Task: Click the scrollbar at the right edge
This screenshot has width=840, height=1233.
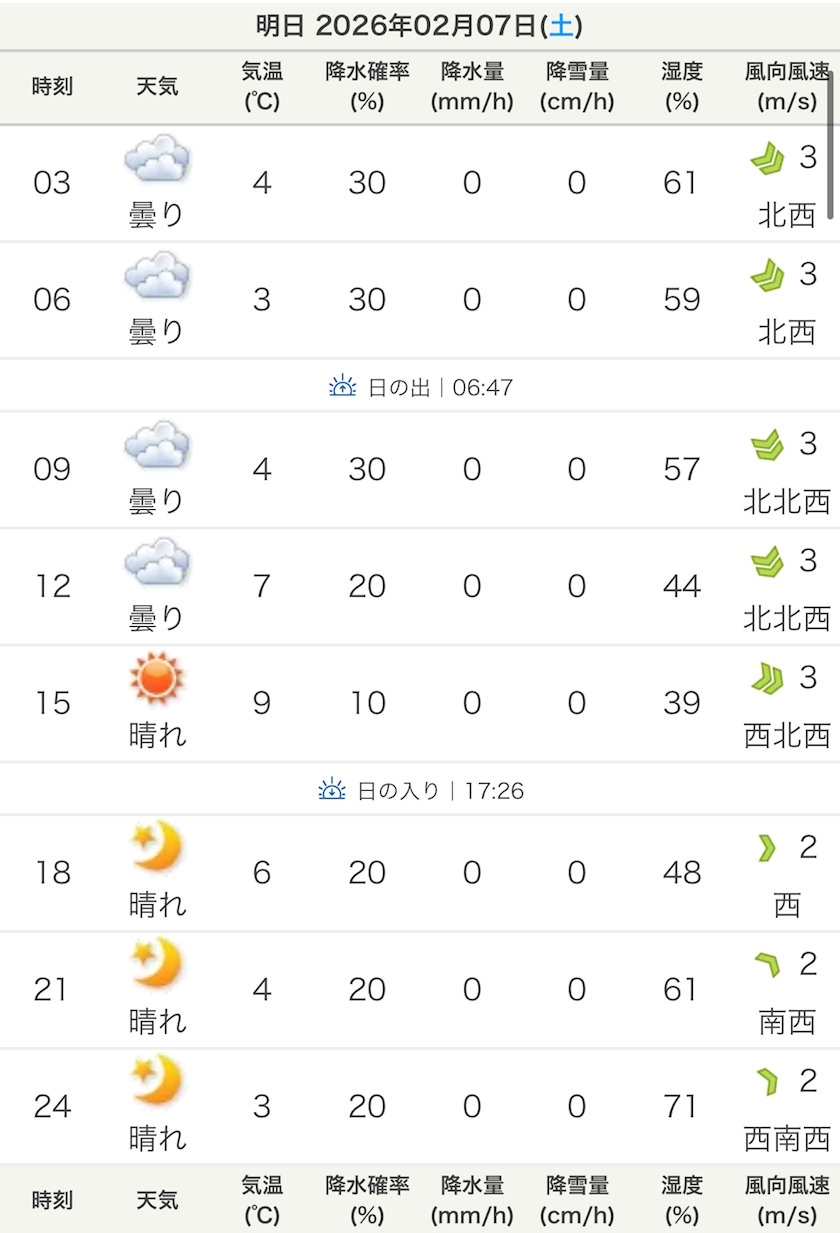Action: point(831,145)
